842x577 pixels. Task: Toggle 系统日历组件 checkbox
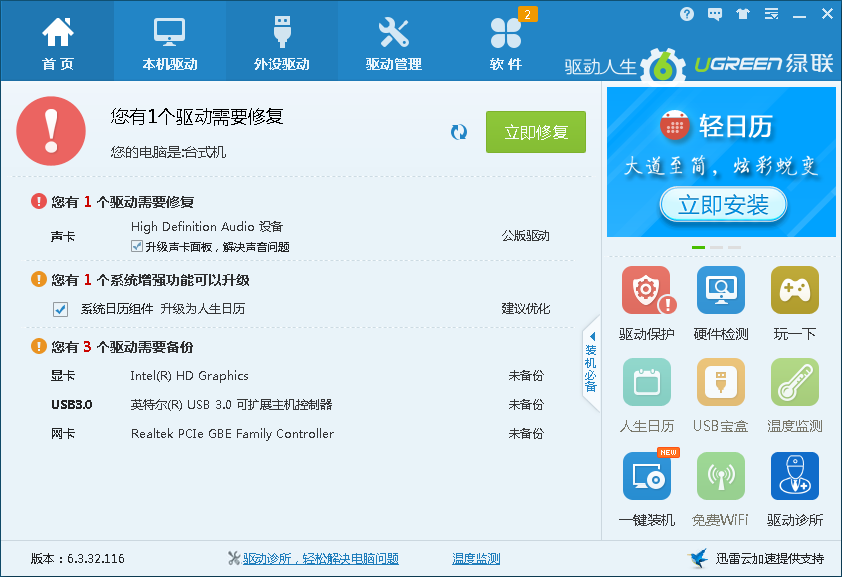(x=60, y=309)
